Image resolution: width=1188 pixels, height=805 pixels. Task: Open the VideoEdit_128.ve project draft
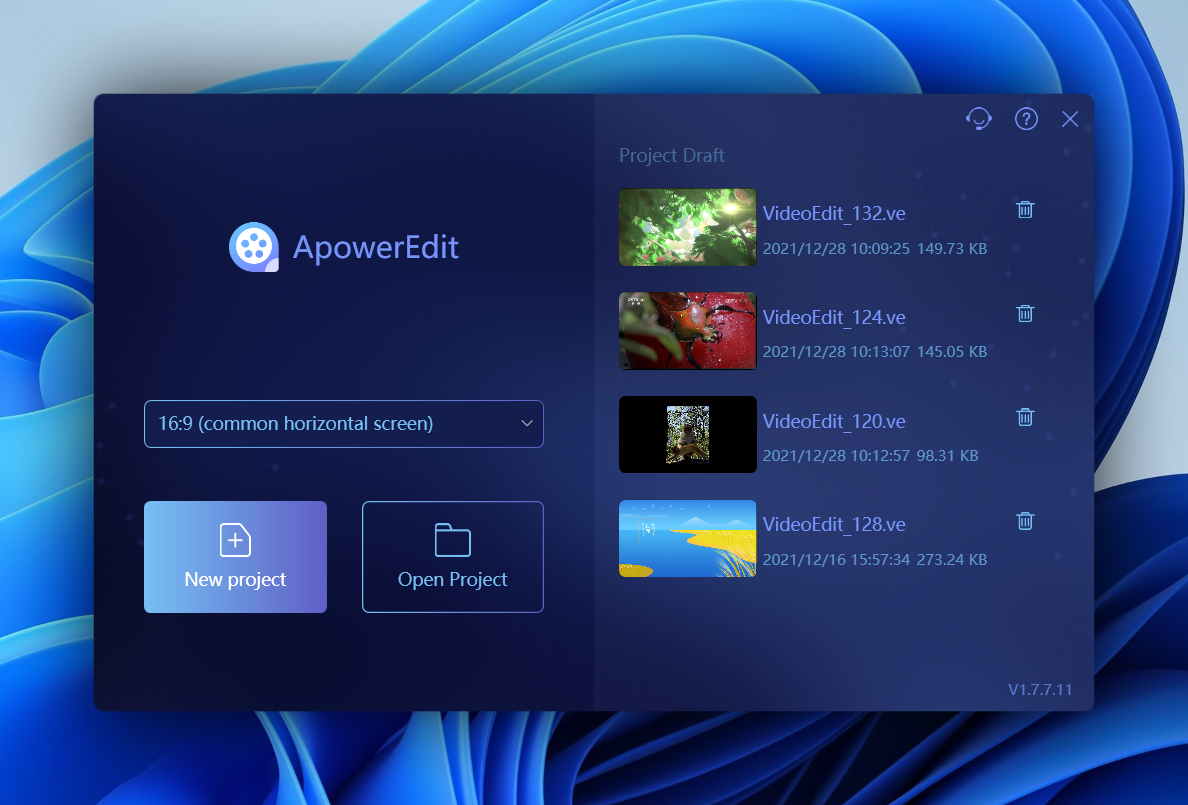tap(834, 524)
